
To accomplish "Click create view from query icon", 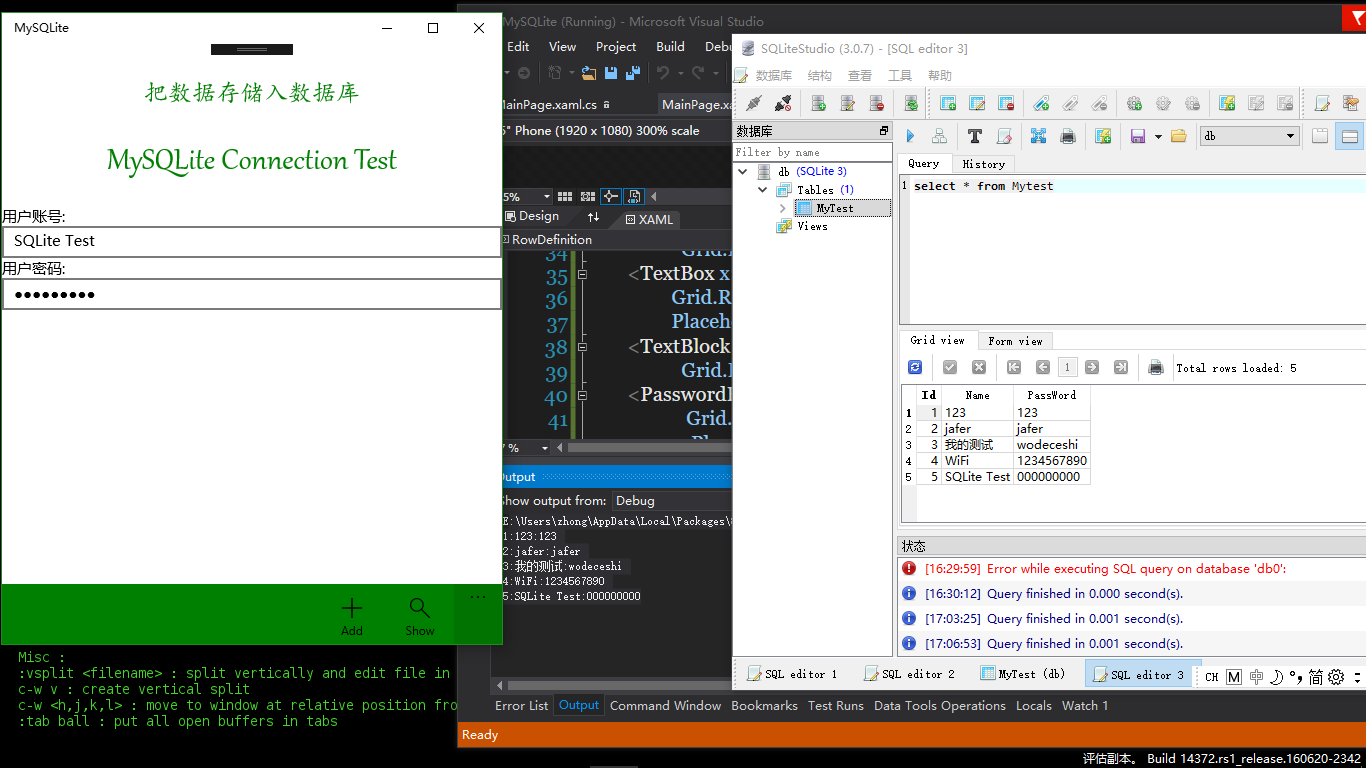I will 1102,136.
